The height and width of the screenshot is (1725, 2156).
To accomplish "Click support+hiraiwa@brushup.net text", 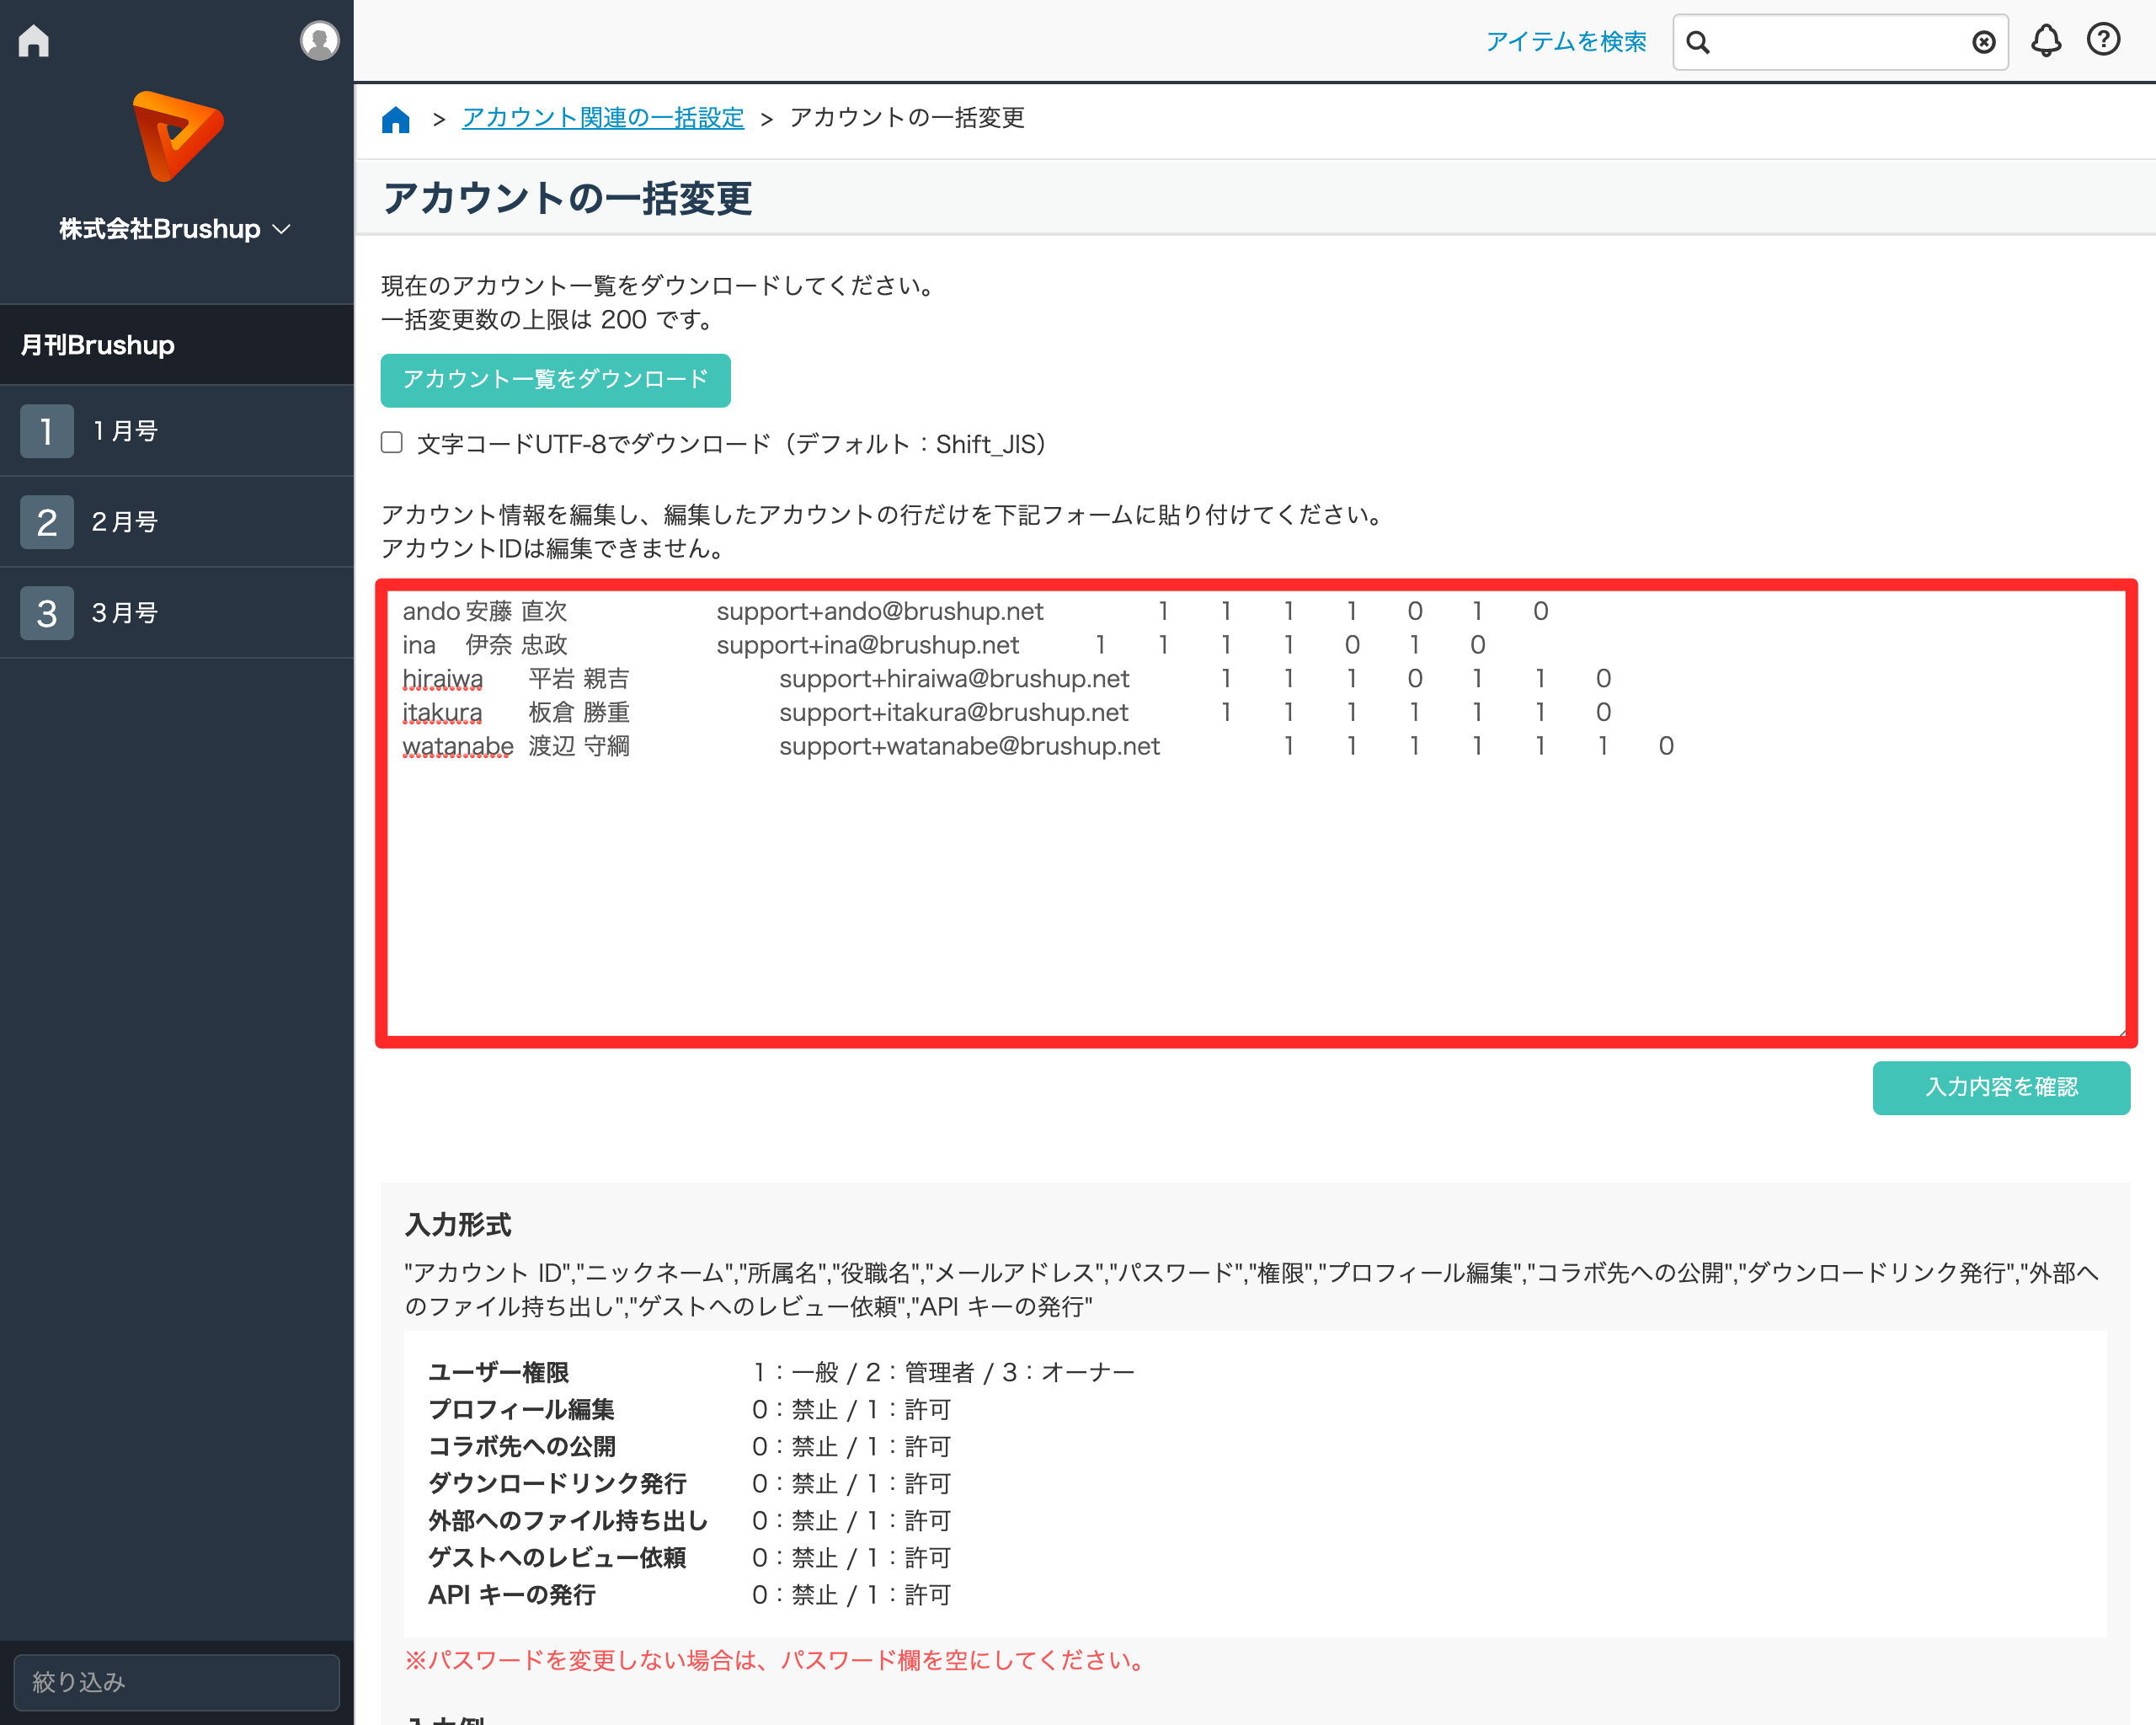I will tap(954, 679).
